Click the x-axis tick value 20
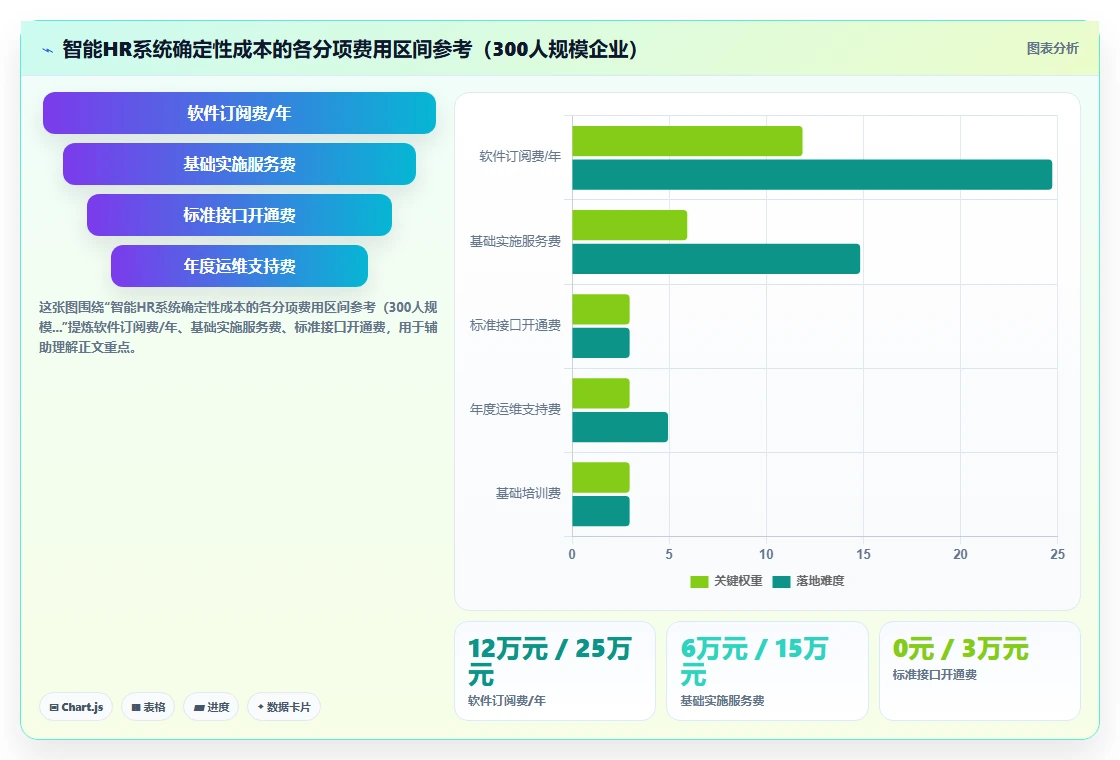 [x=960, y=554]
